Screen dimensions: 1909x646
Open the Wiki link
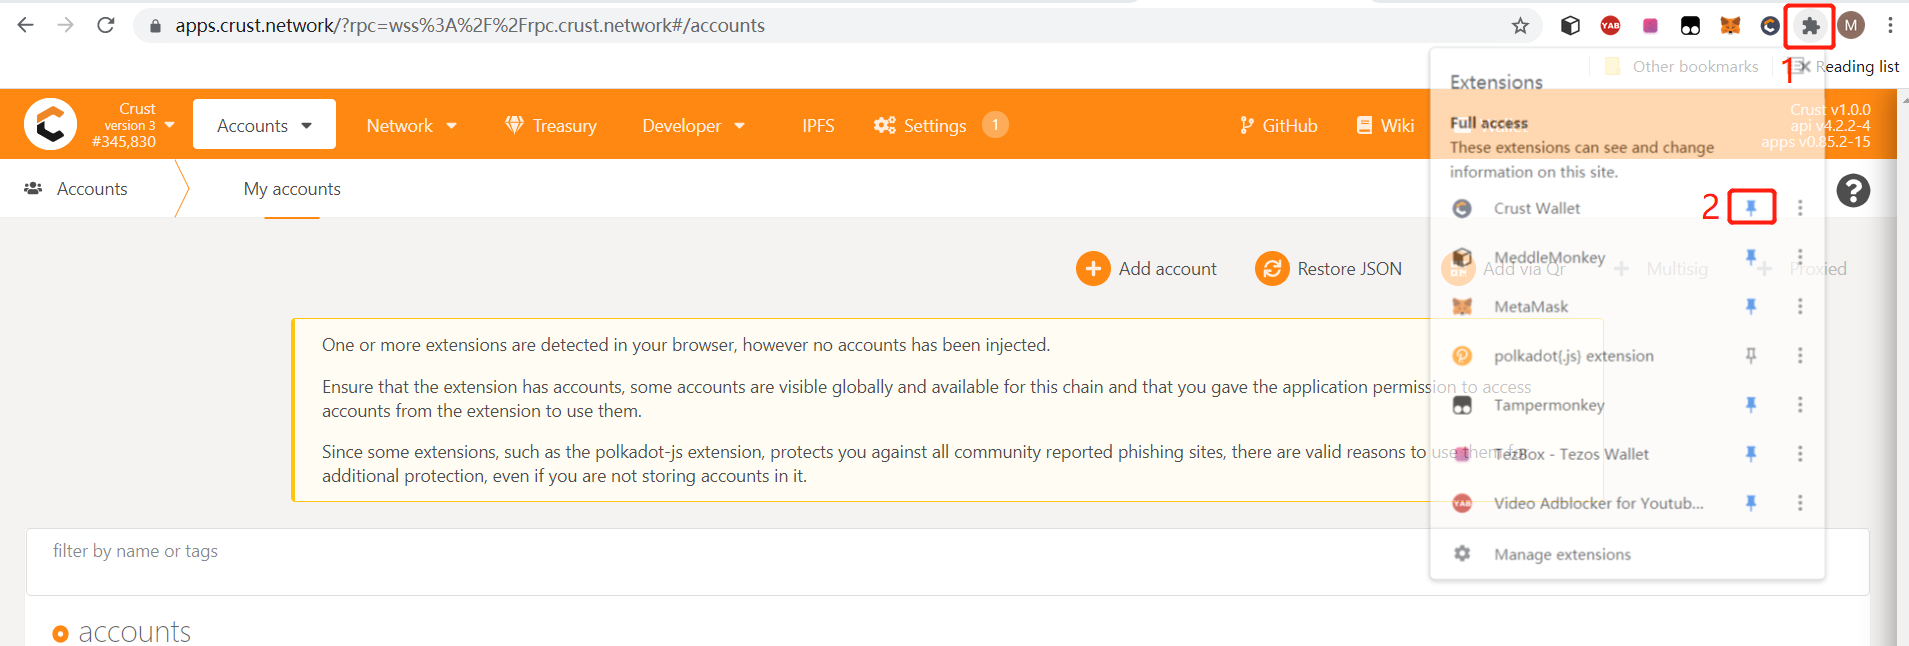(x=1385, y=125)
